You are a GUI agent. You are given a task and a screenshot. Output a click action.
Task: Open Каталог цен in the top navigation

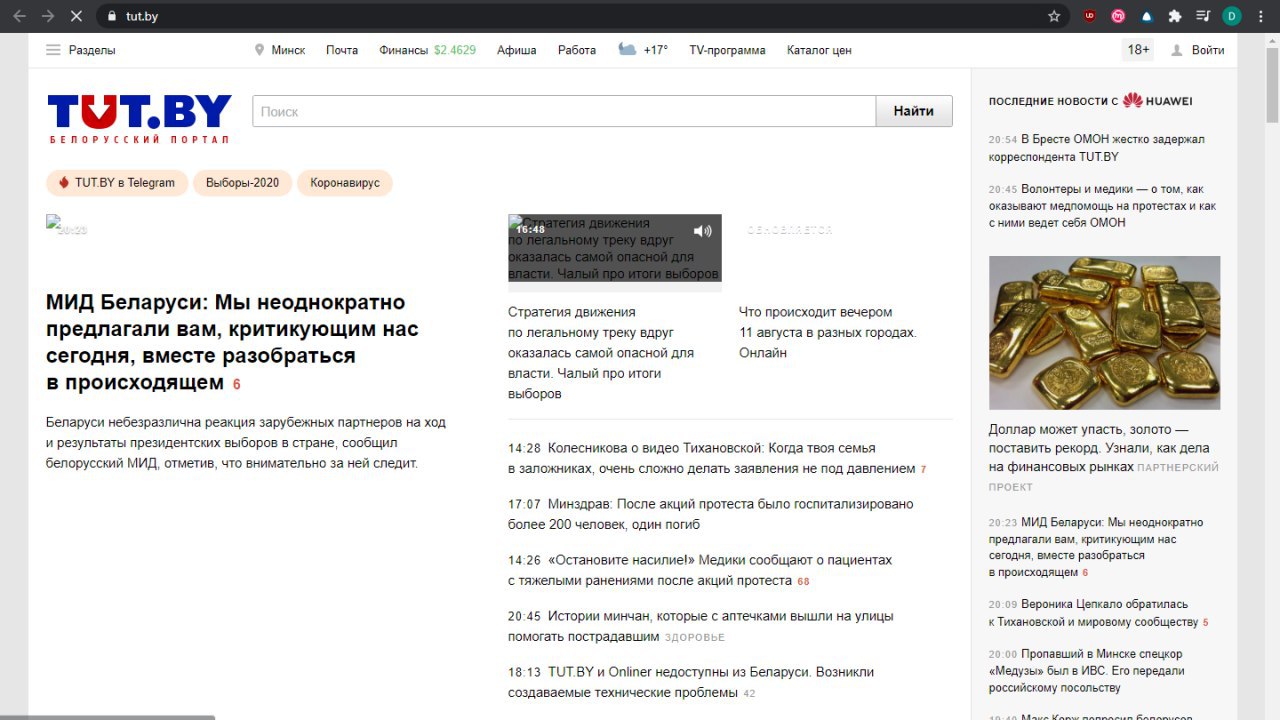click(819, 50)
